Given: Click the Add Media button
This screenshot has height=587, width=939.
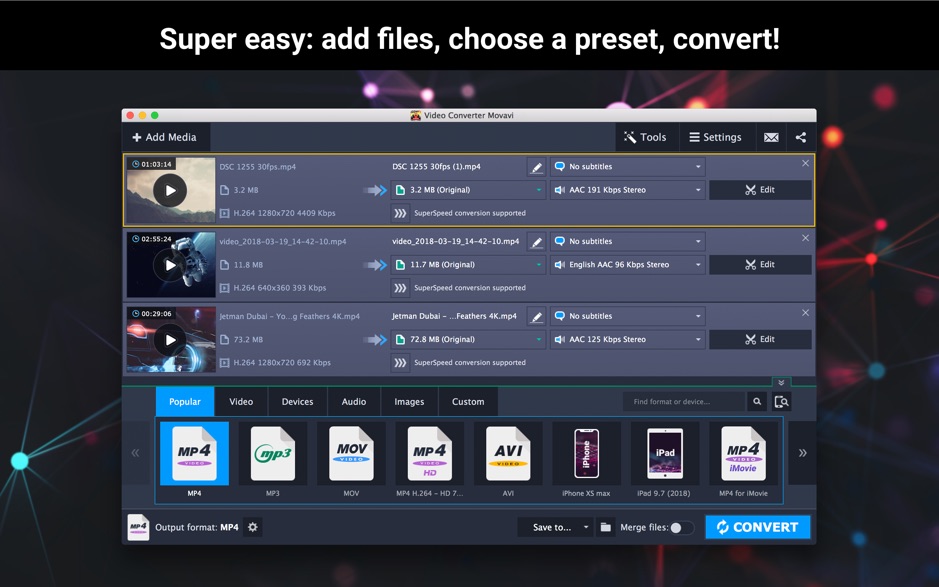Looking at the screenshot, I should pyautogui.click(x=165, y=137).
